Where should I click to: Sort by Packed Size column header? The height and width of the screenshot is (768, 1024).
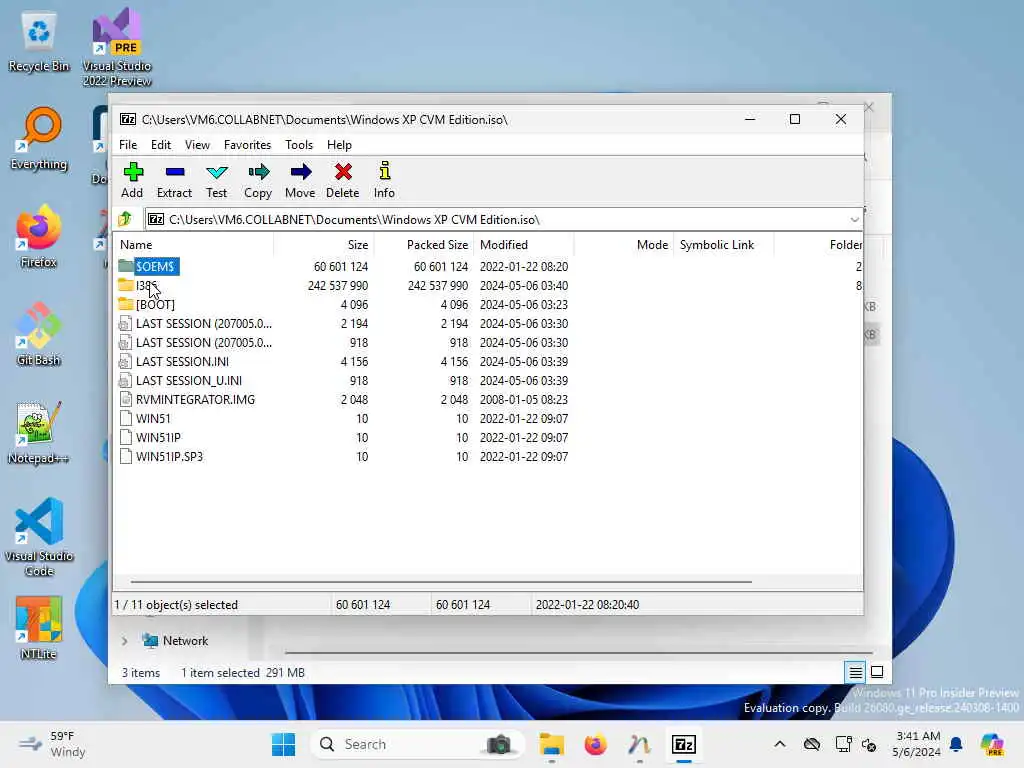(x=424, y=245)
